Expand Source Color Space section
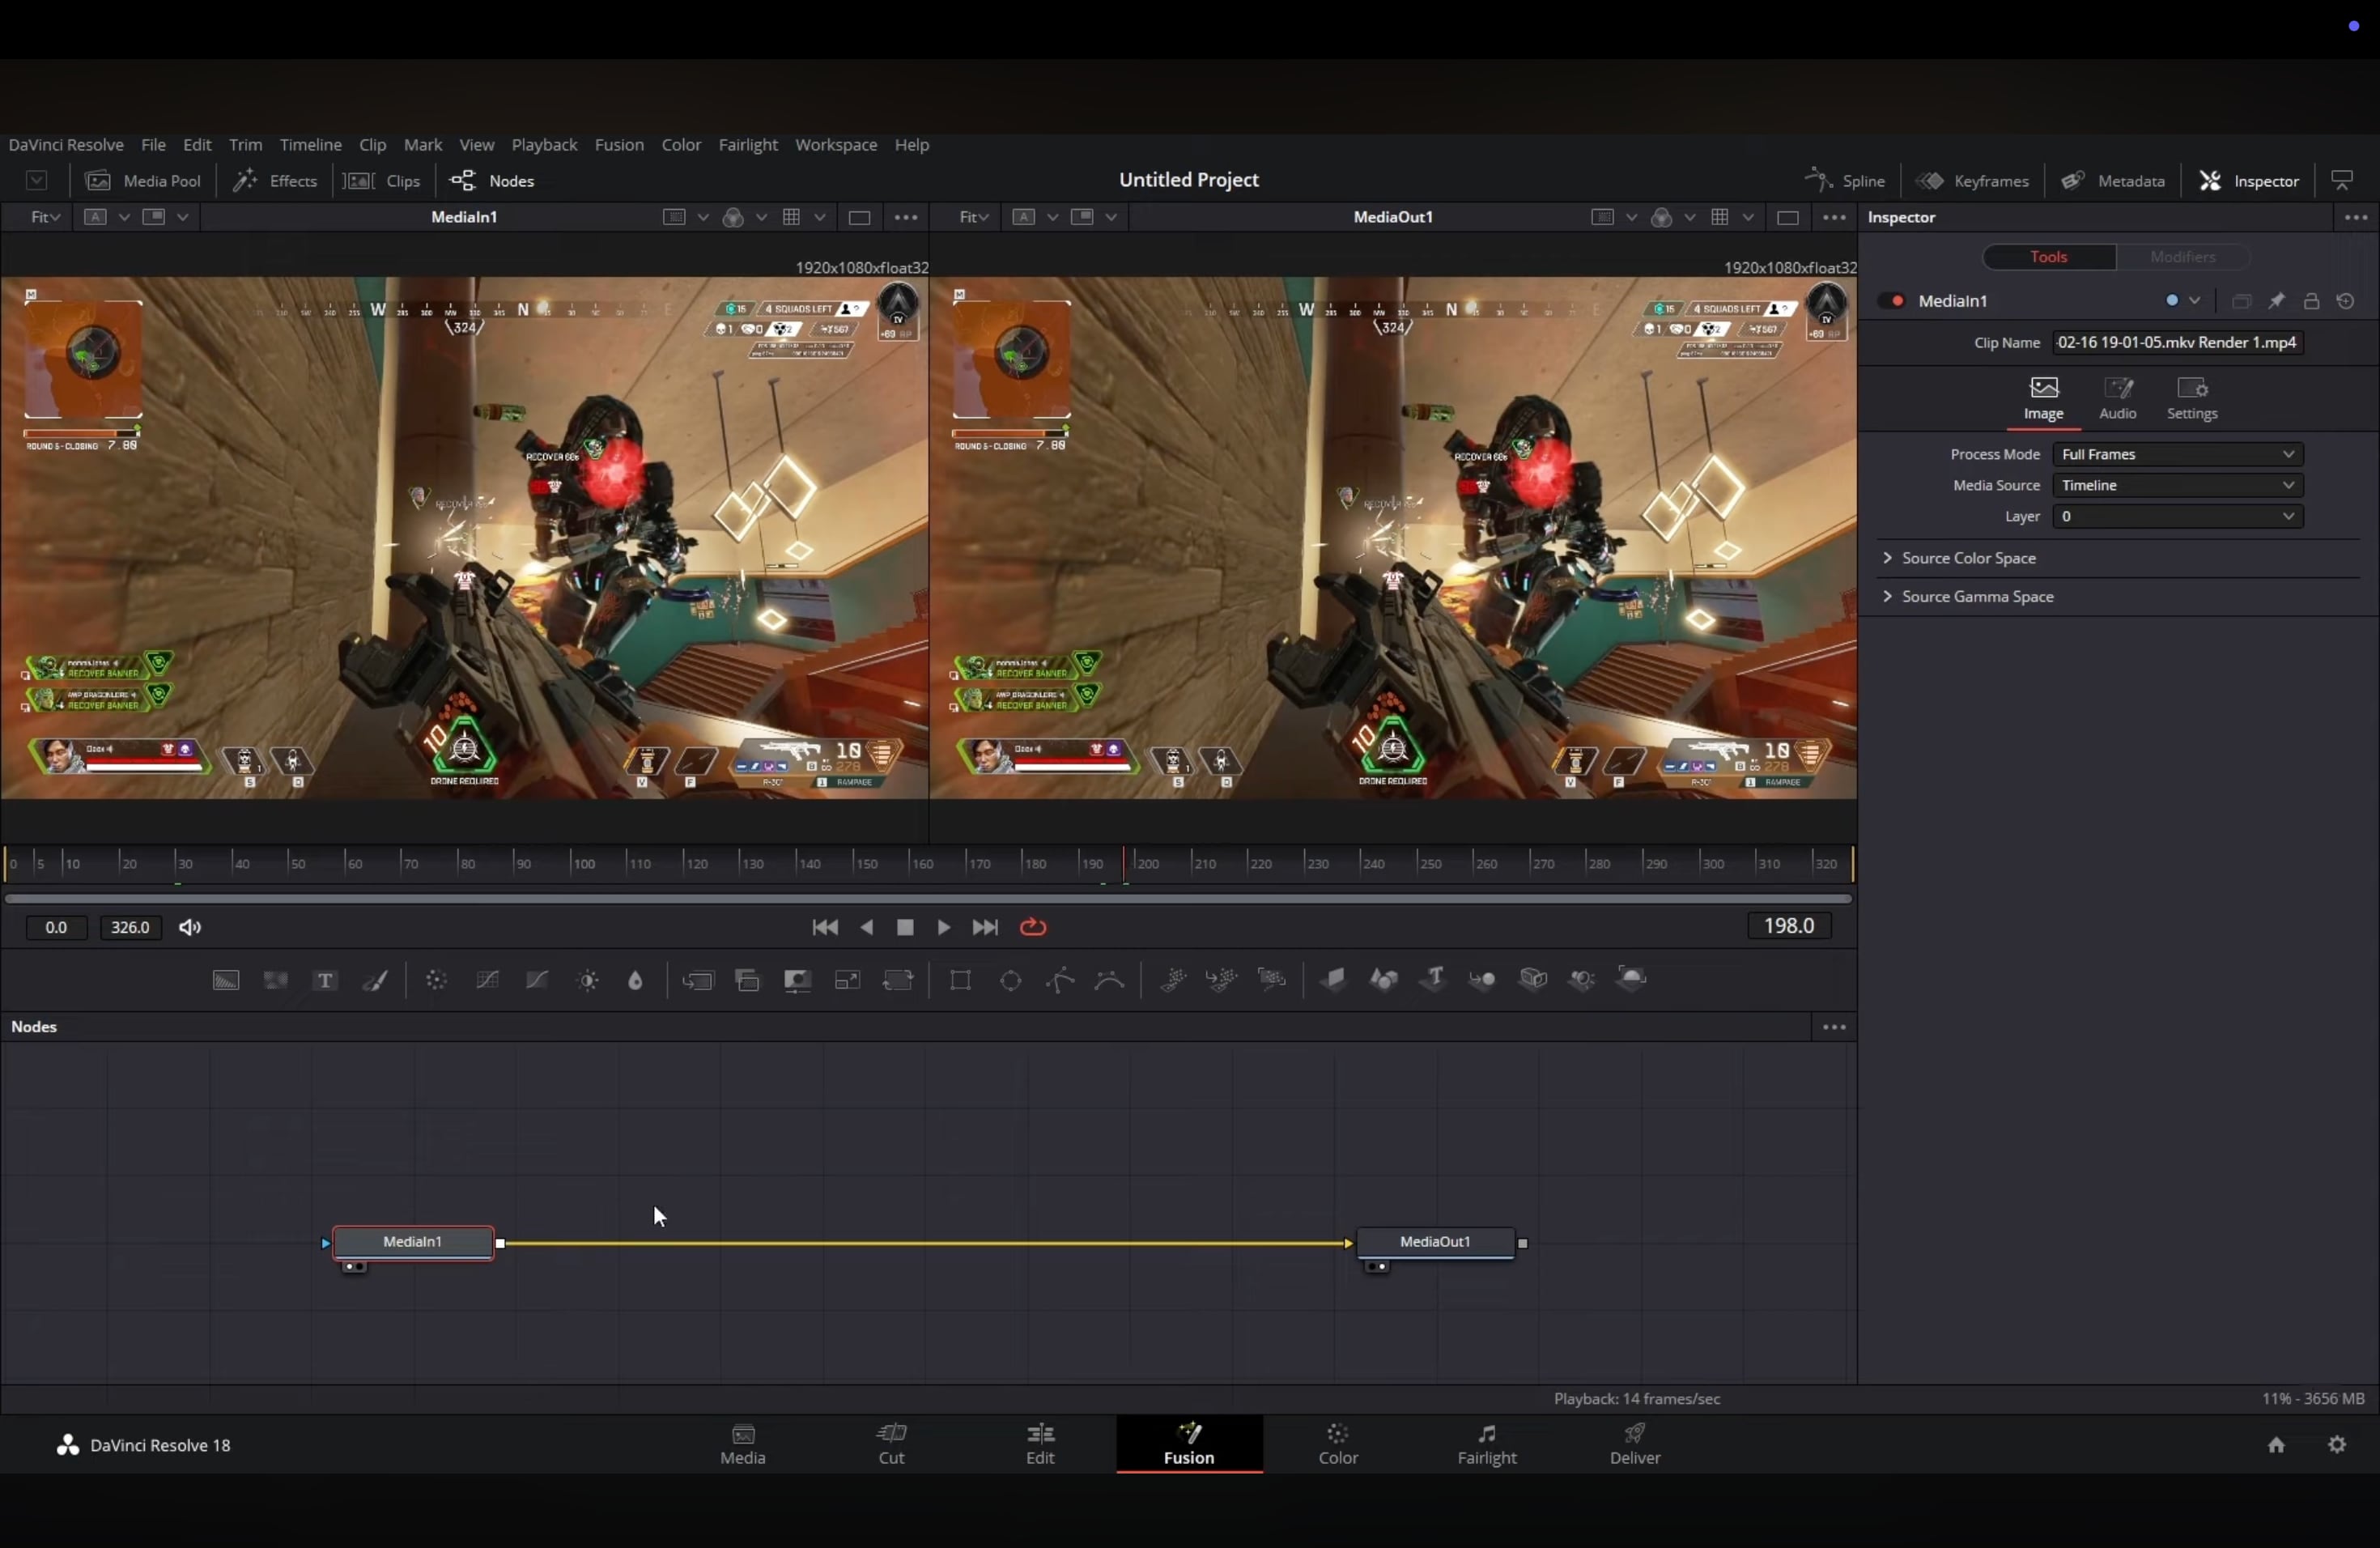This screenshot has width=2380, height=1548. click(1968, 558)
